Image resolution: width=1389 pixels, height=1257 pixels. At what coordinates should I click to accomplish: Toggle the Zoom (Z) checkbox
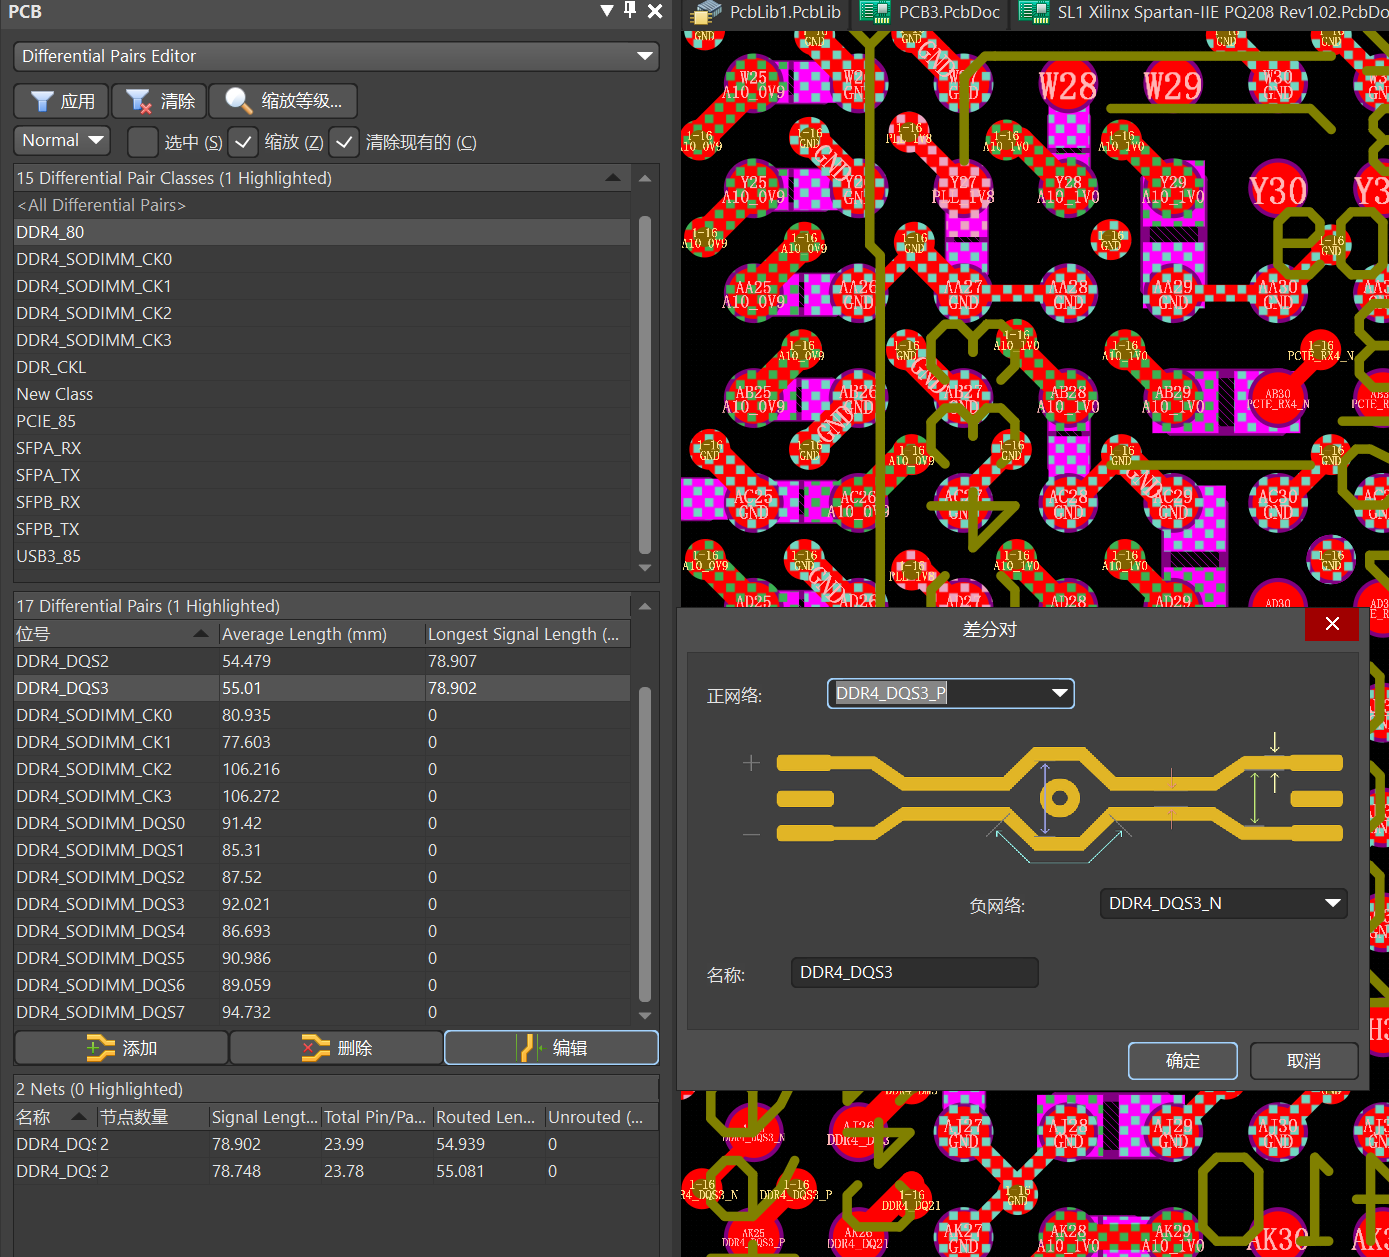(243, 142)
